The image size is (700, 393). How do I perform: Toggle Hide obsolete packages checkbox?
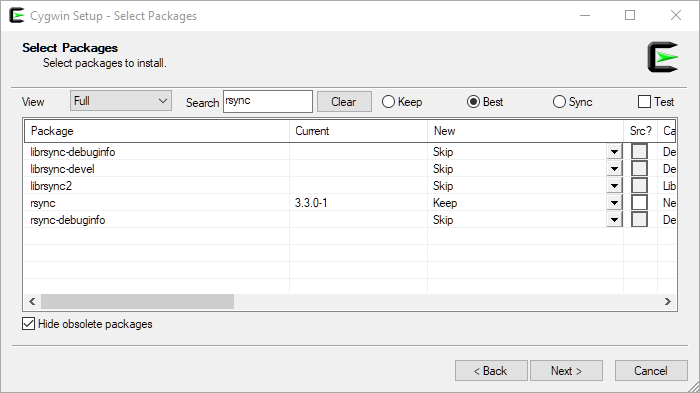pyautogui.click(x=28, y=324)
